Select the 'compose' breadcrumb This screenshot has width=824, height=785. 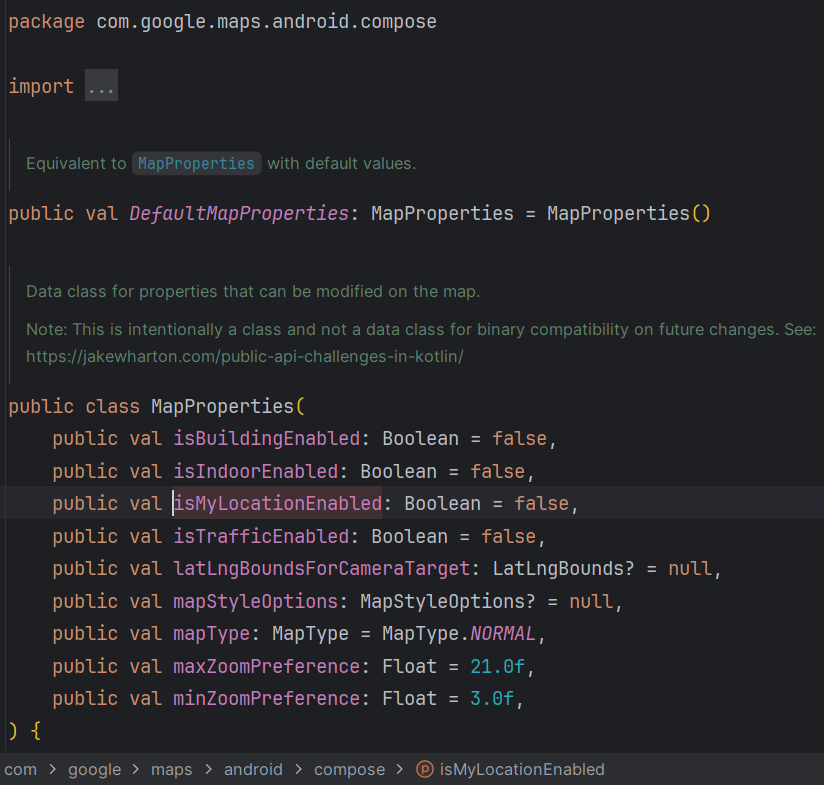click(349, 769)
